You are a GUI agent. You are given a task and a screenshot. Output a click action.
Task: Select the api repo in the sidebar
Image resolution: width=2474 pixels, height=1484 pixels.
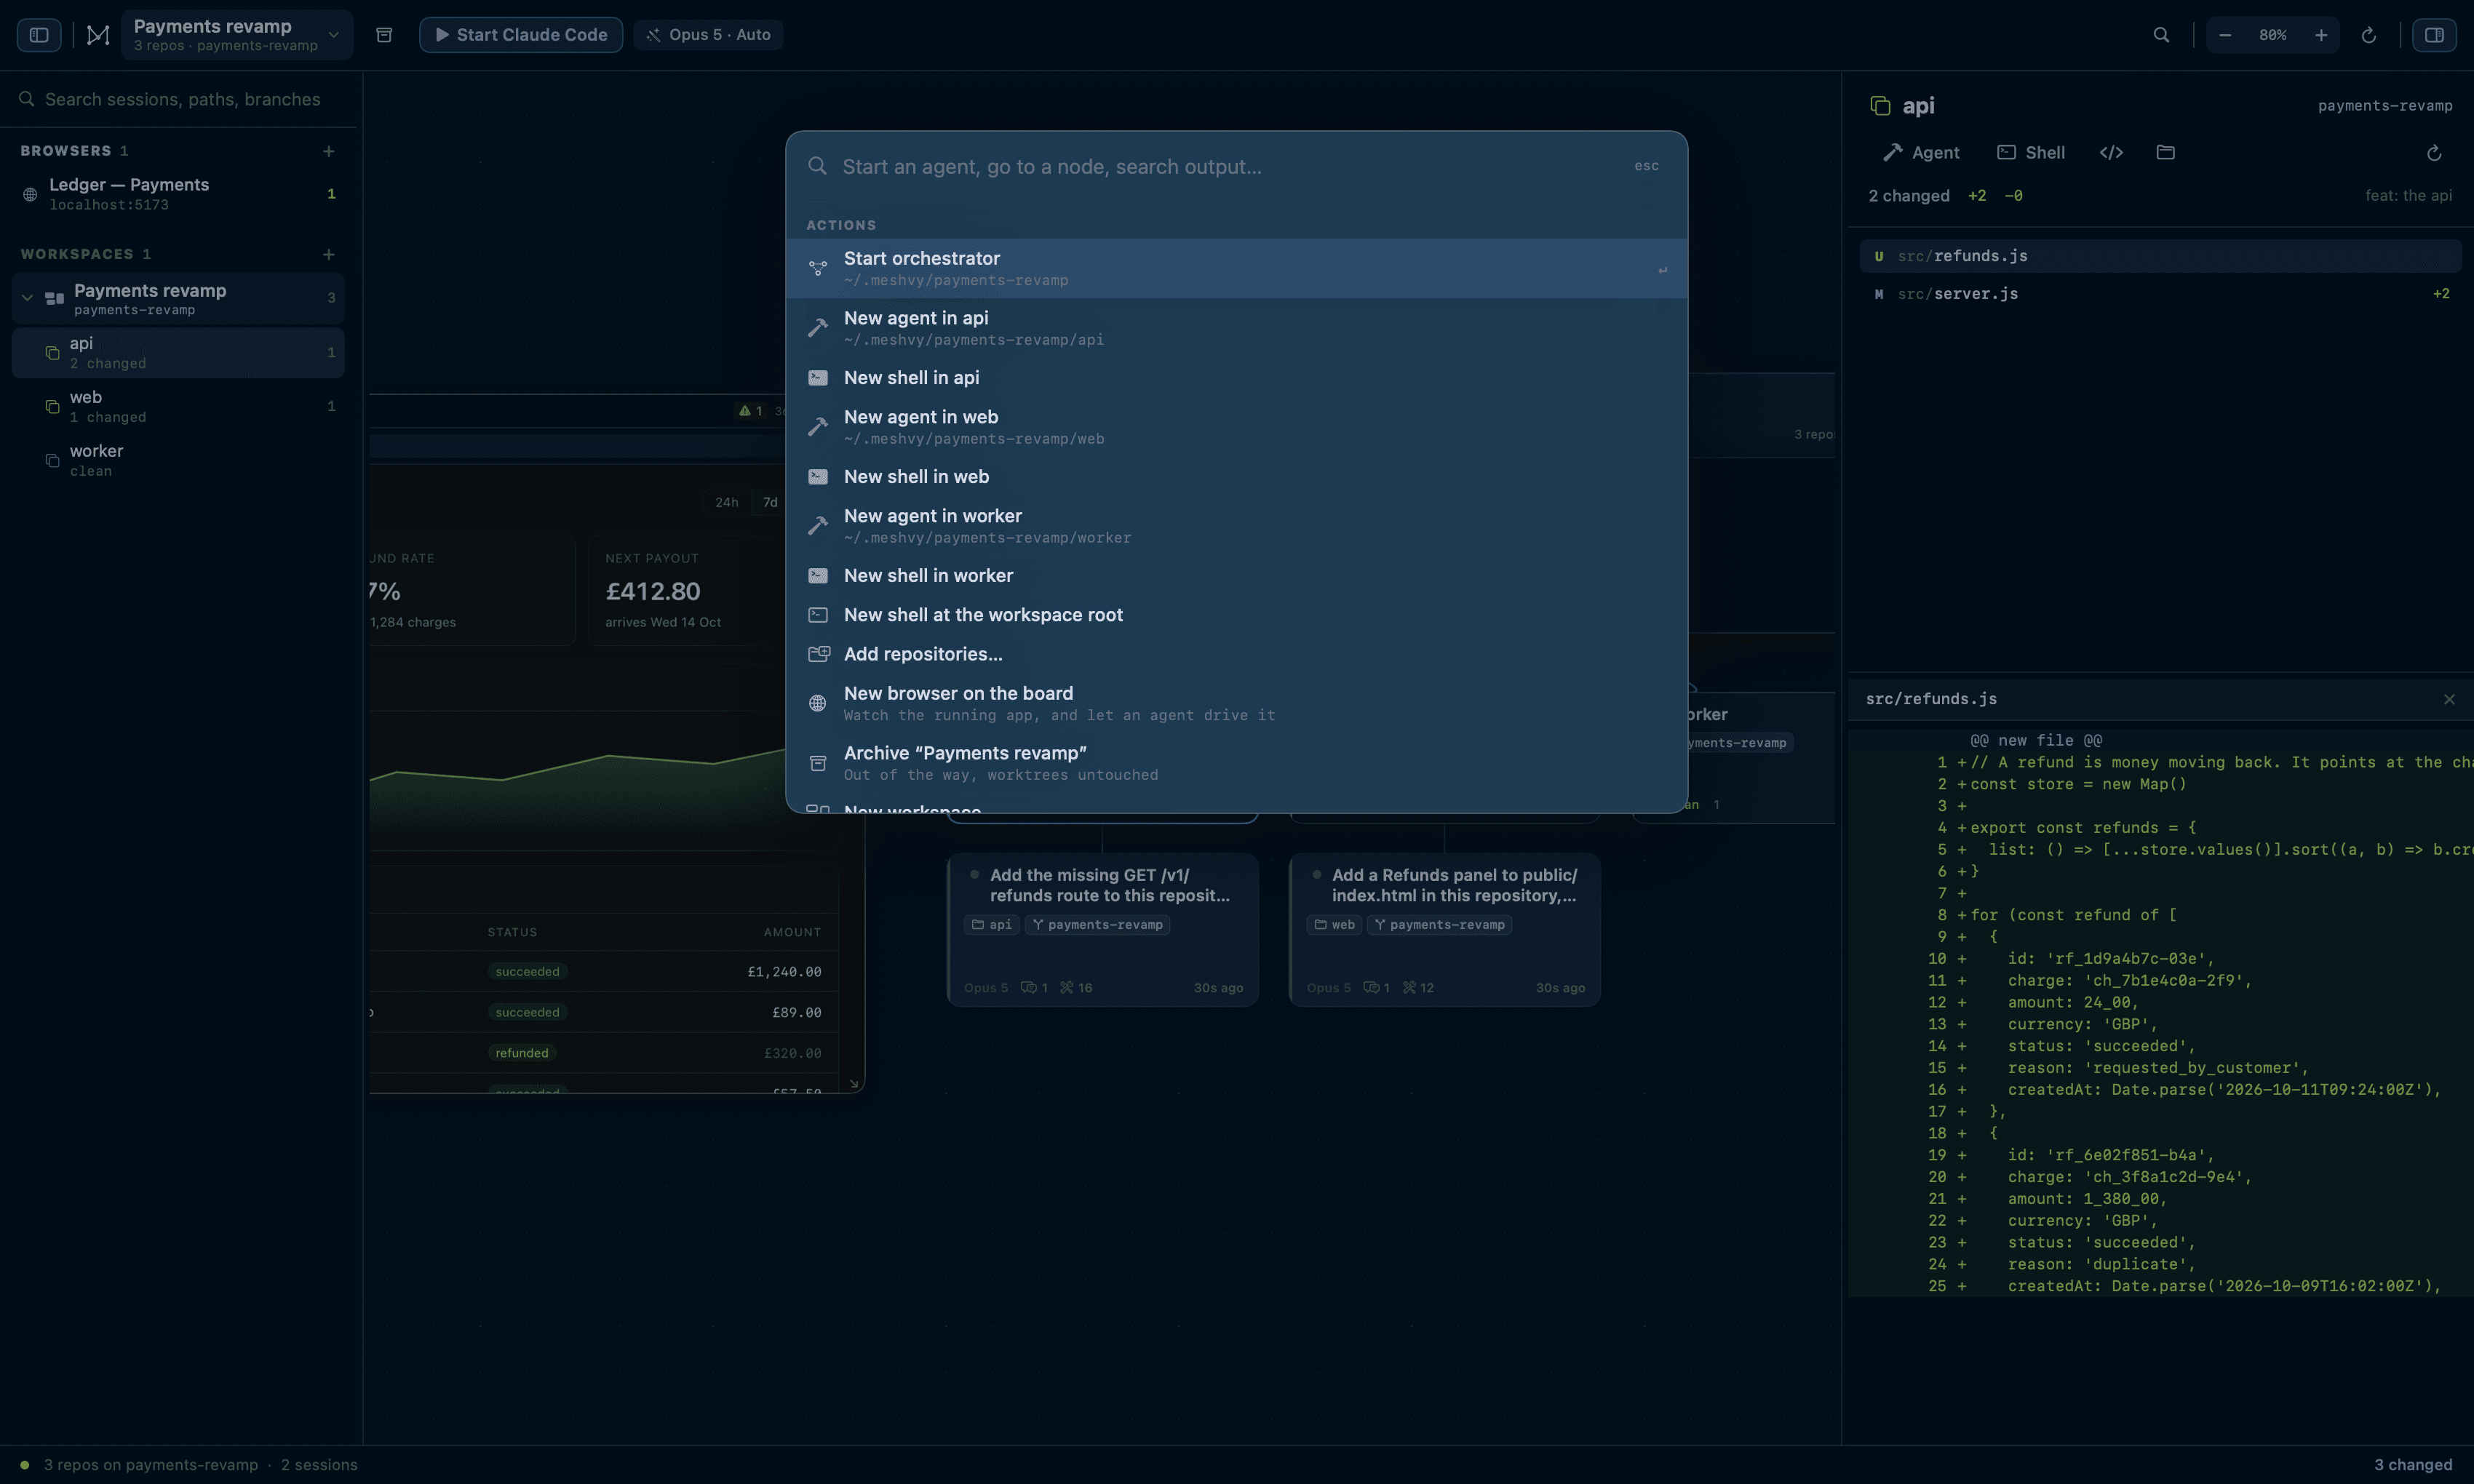[x=178, y=353]
